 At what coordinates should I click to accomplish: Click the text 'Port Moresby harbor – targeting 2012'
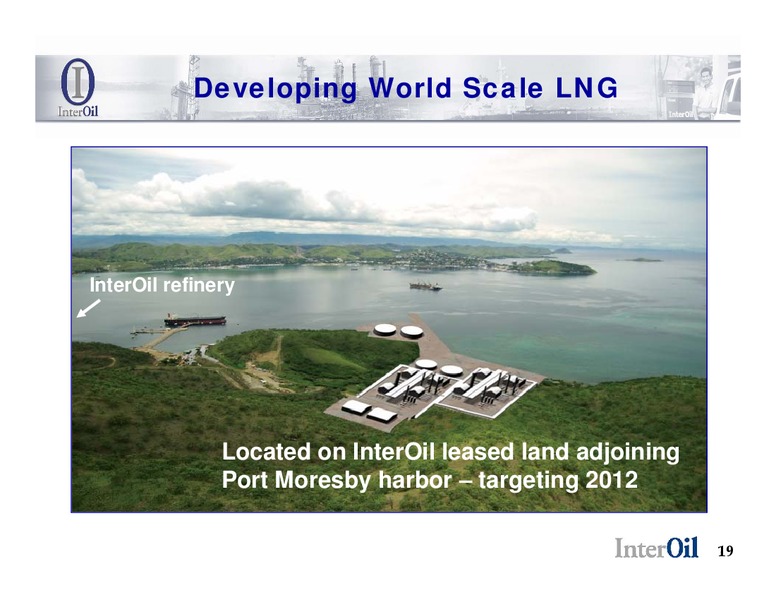430,480
